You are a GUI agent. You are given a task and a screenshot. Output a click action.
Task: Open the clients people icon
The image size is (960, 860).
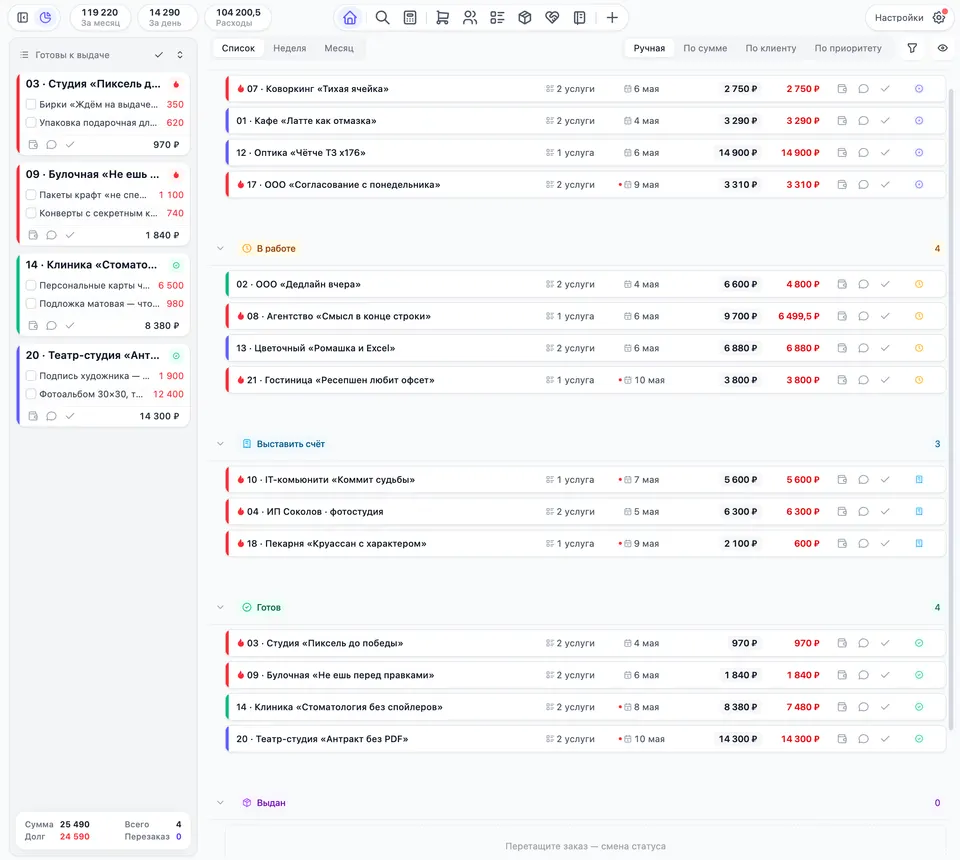470,18
